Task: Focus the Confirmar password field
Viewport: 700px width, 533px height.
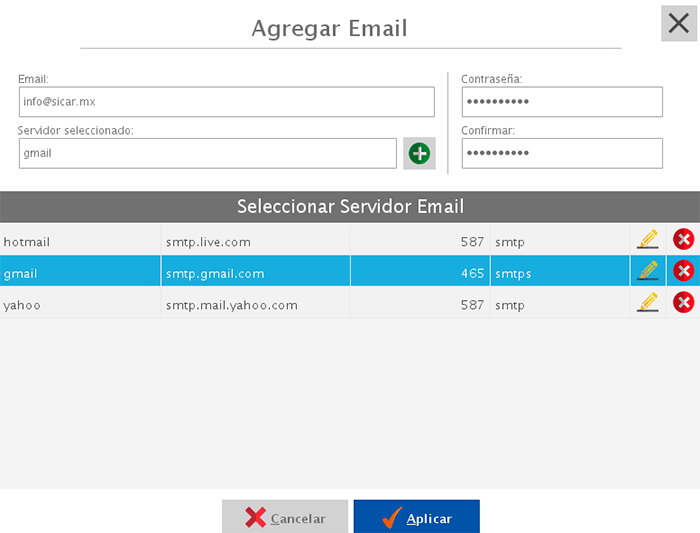Action: [562, 153]
